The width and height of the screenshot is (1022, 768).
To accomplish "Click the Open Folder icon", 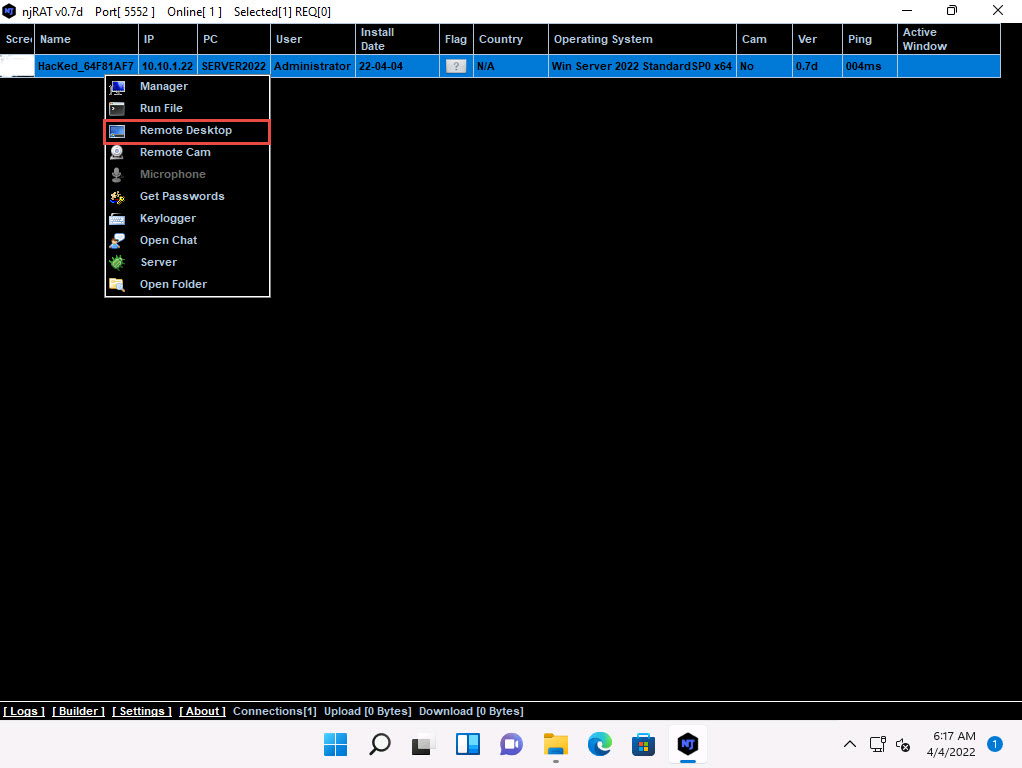I will tap(117, 285).
